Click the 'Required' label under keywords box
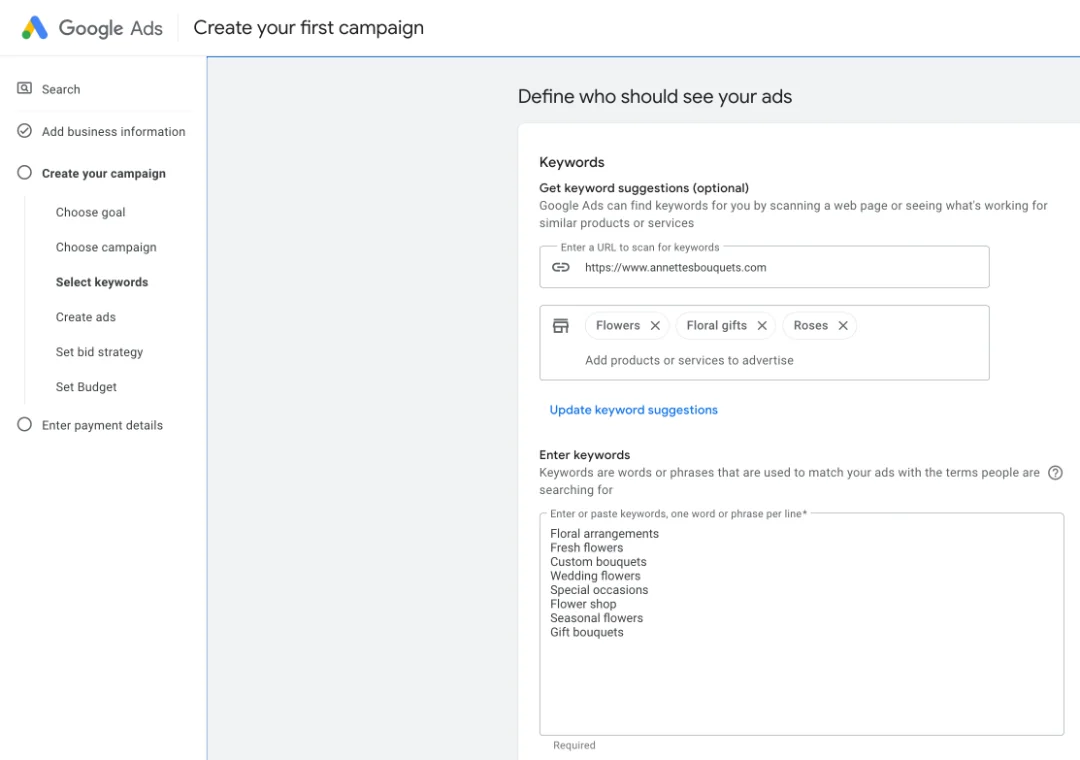 pyautogui.click(x=574, y=745)
